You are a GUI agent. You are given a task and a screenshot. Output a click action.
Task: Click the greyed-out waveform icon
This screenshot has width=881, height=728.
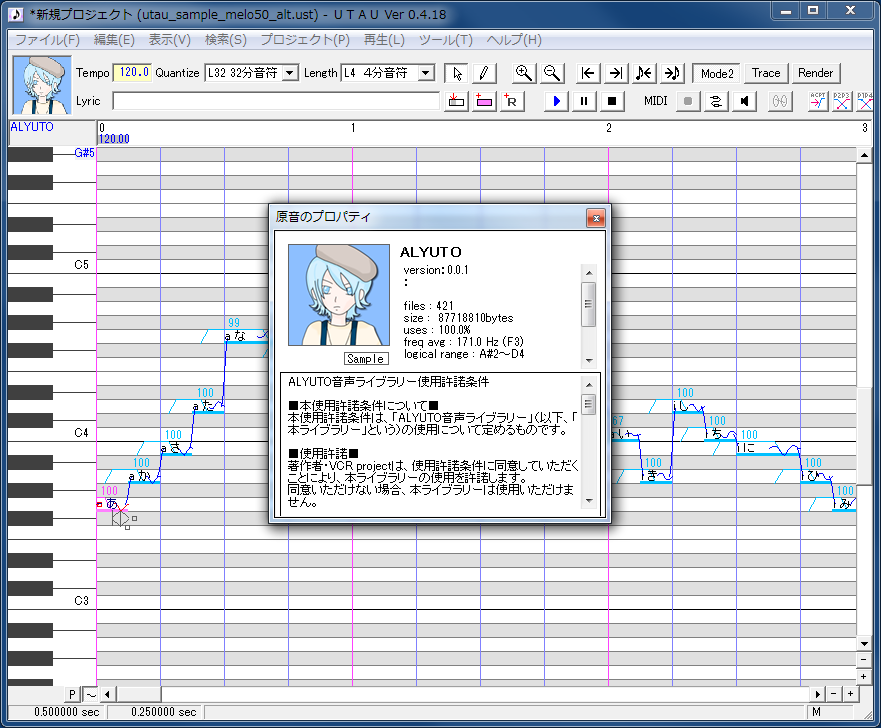click(x=780, y=101)
